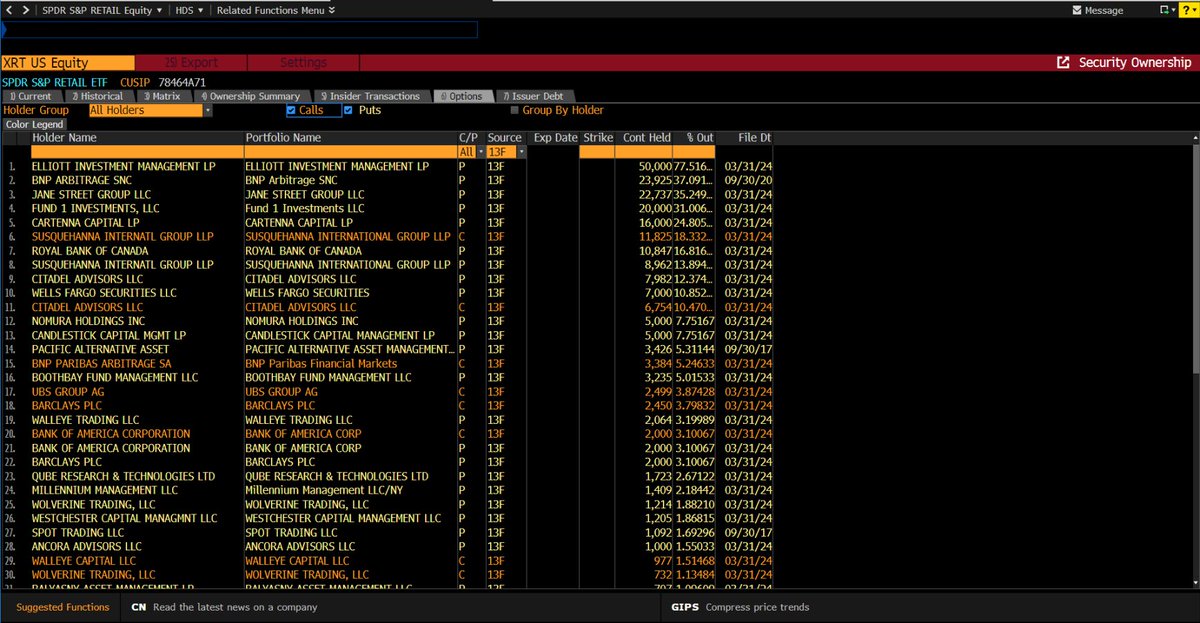Click the green window panel icon
The image size is (1200, 623).
1163,10
